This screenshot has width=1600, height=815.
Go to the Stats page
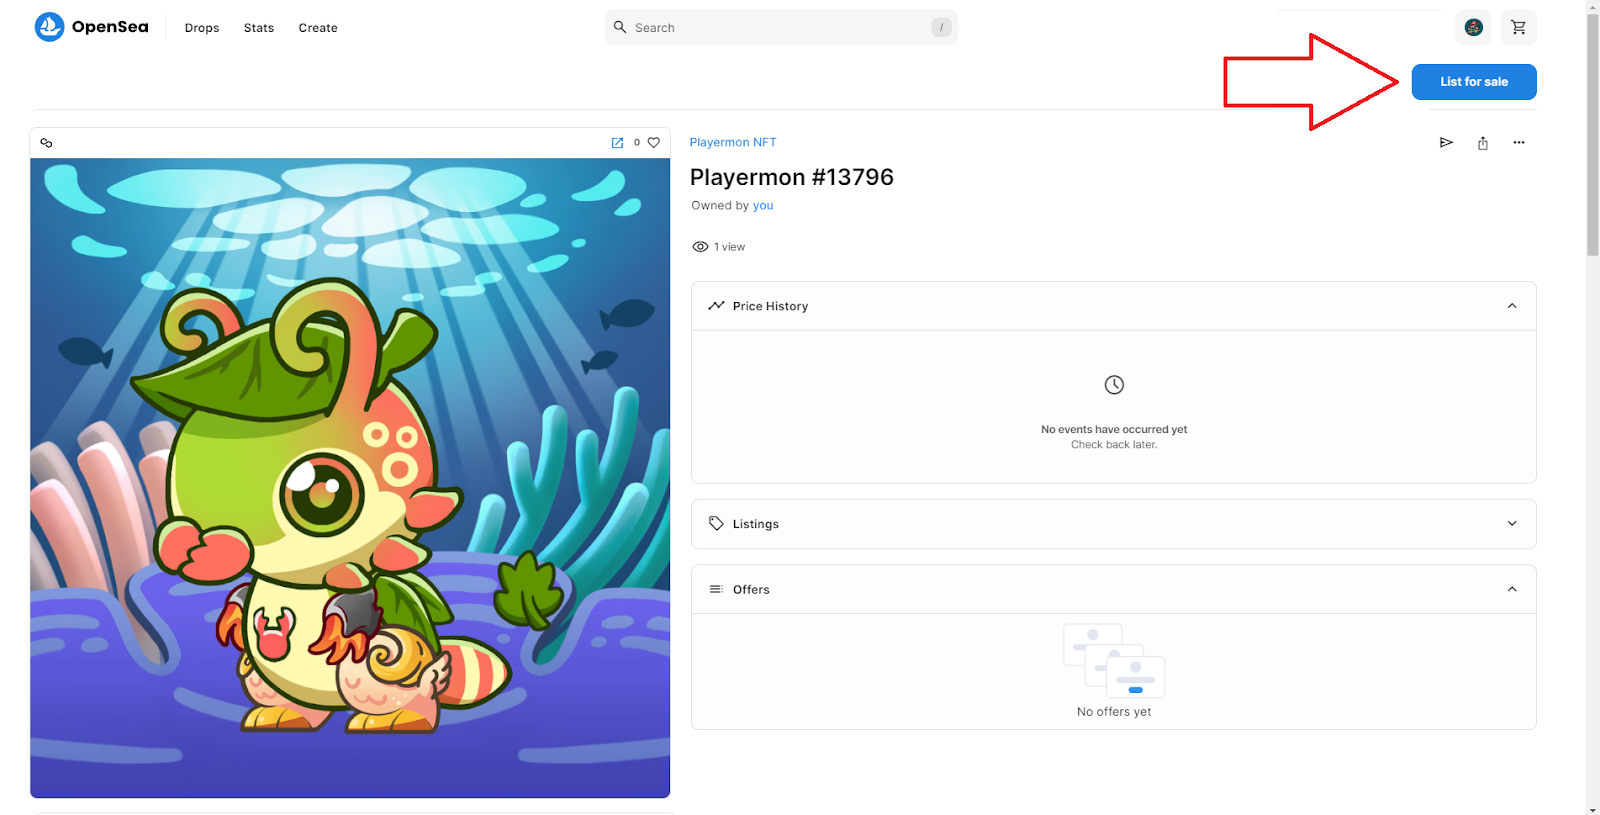coord(259,28)
